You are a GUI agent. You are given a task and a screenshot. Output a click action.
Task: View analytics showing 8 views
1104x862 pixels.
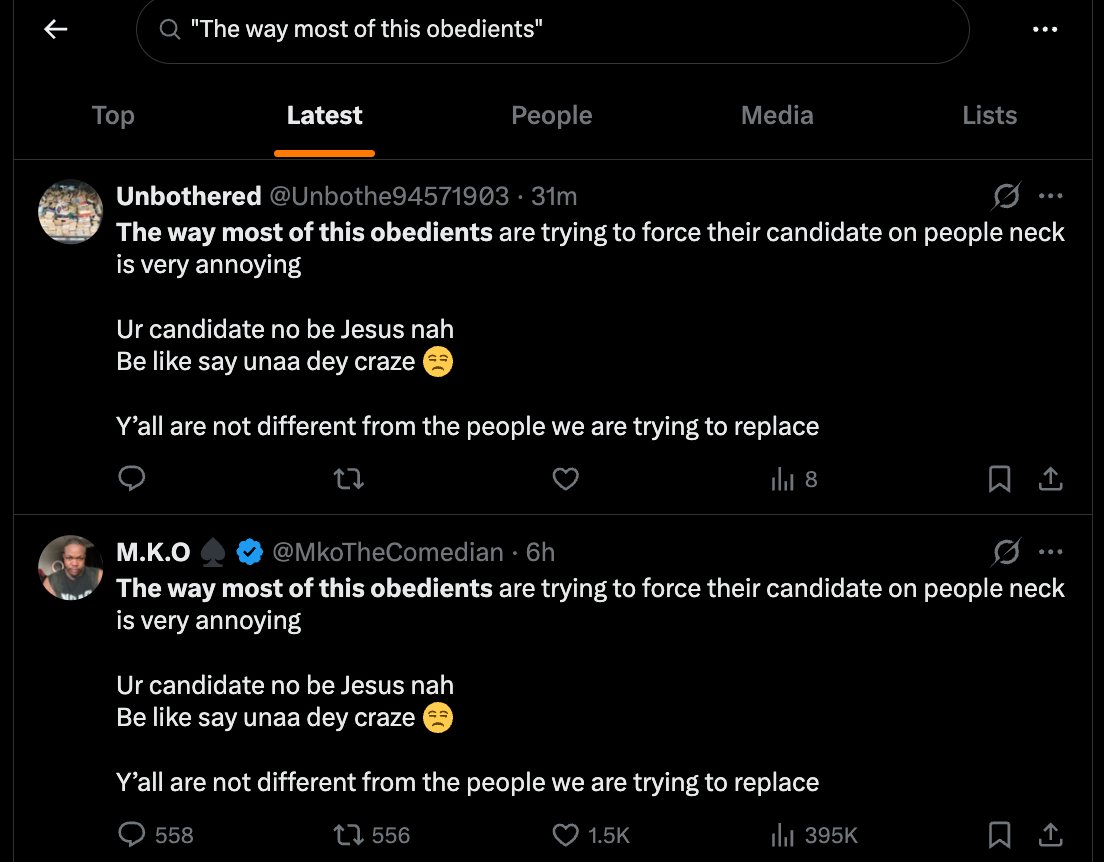(x=794, y=480)
